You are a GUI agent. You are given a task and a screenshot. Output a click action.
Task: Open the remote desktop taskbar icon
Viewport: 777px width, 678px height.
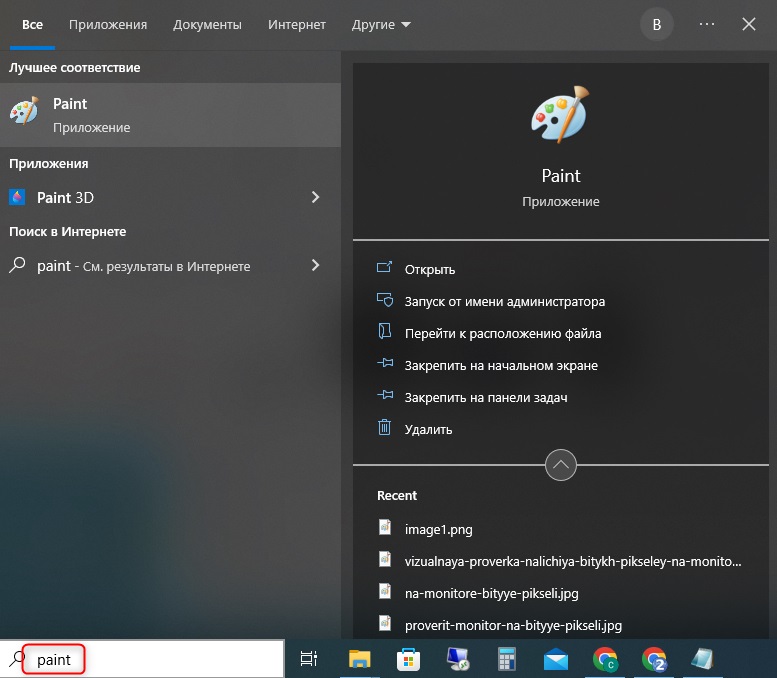(x=458, y=659)
